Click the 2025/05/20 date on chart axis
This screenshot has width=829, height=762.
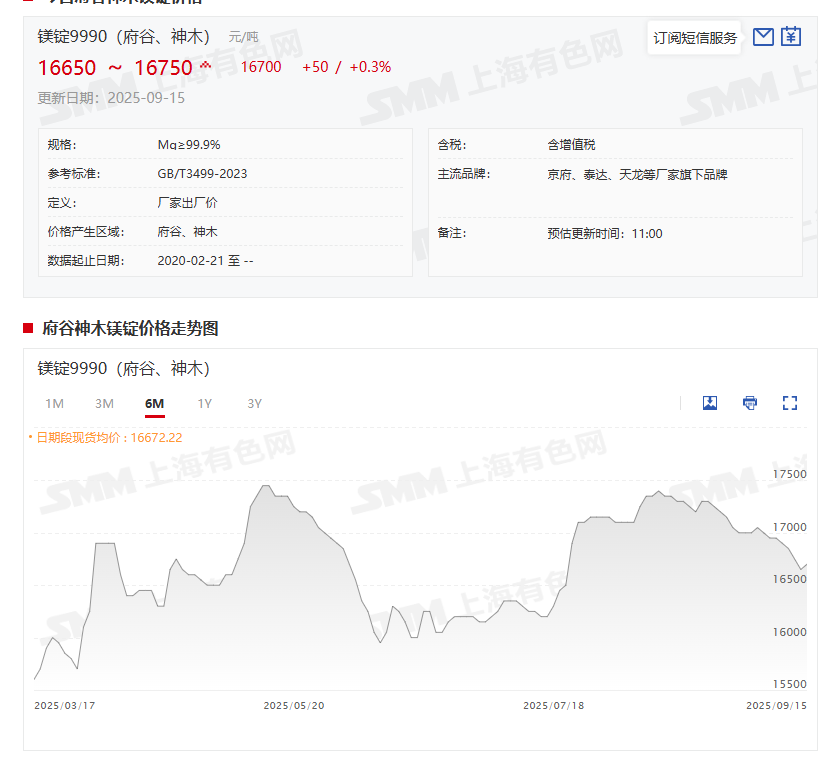click(294, 705)
